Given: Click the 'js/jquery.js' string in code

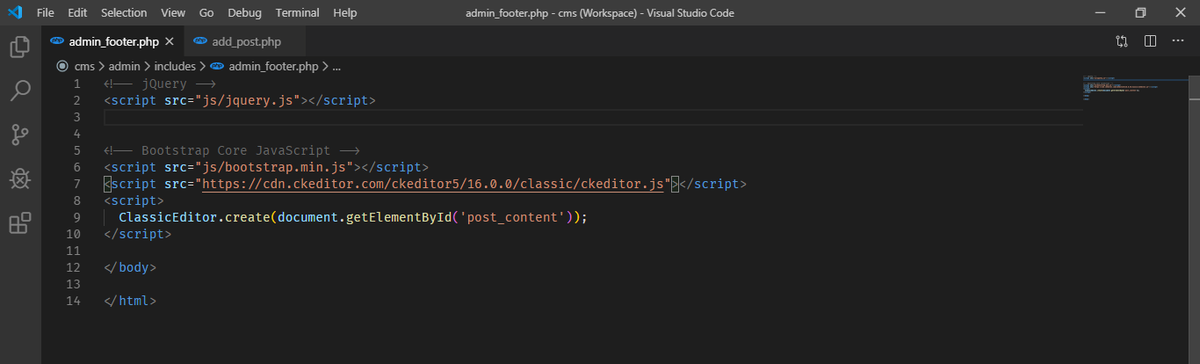Looking at the screenshot, I should pos(249,101).
